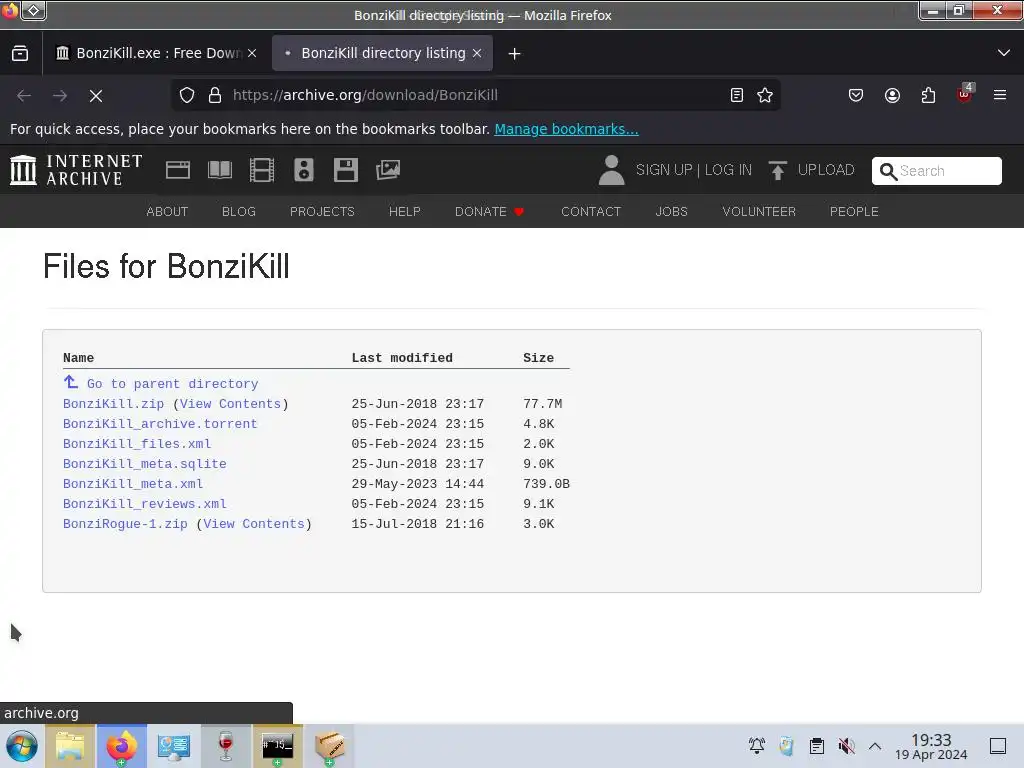Screen dimensions: 1024x768
Task: View Contents of BonziKill.zip
Action: click(231, 404)
